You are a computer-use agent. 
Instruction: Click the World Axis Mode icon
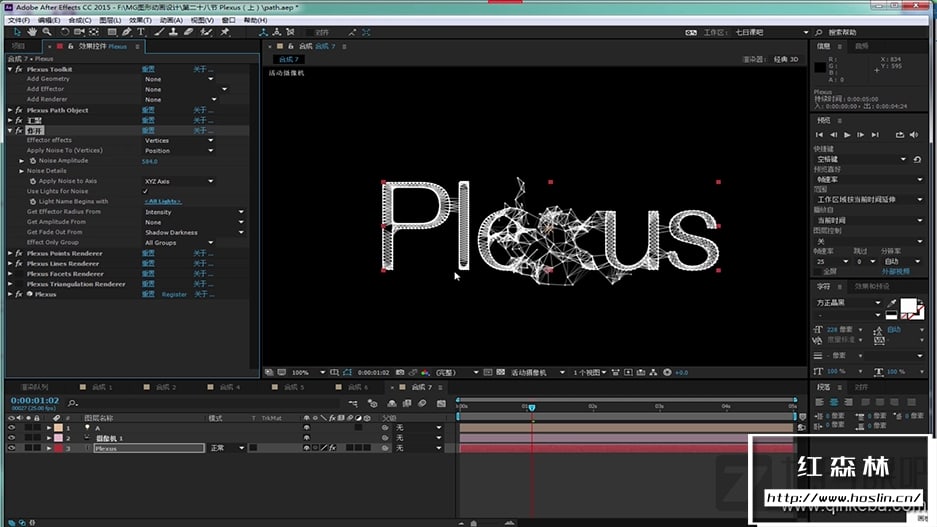click(x=277, y=32)
